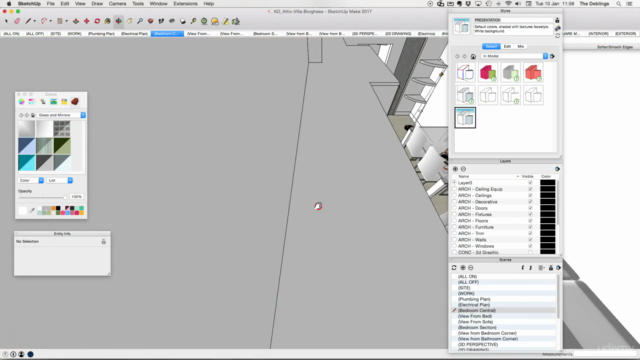The image size is (640, 360).
Task: Open the In Model styles dropdown
Action: [514, 56]
